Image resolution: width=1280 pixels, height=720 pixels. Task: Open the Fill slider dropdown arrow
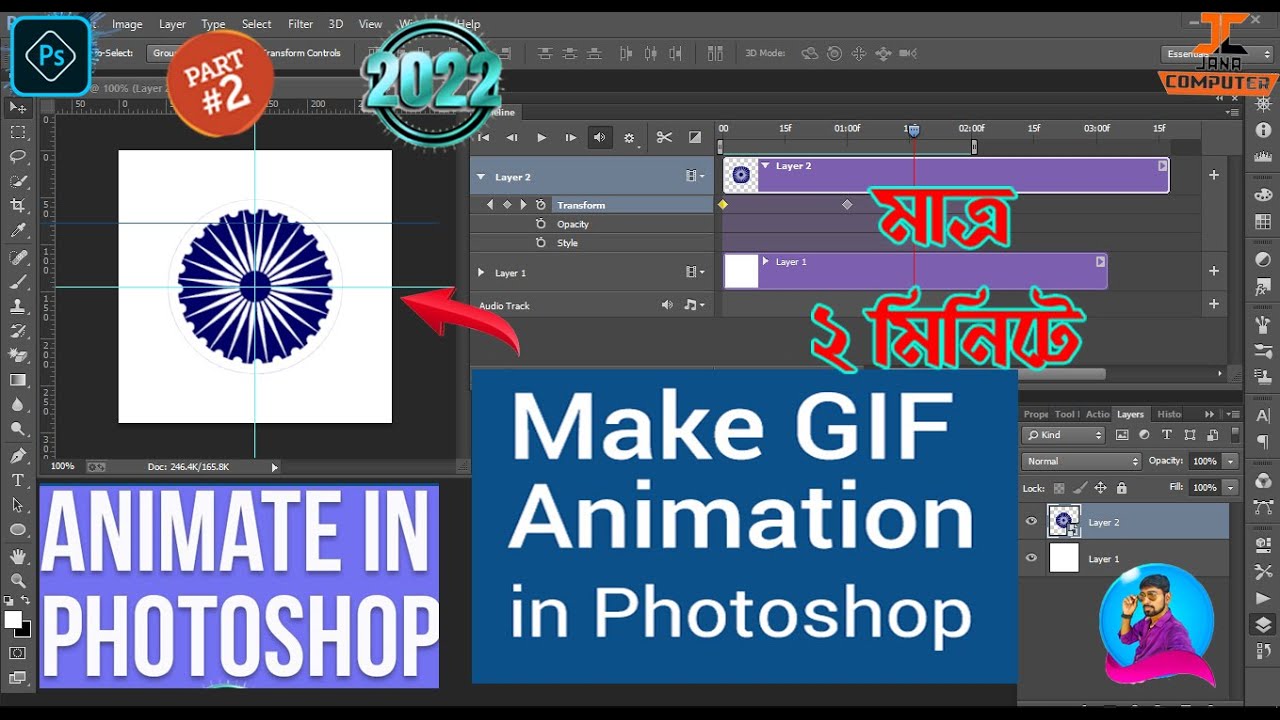(x=1231, y=487)
